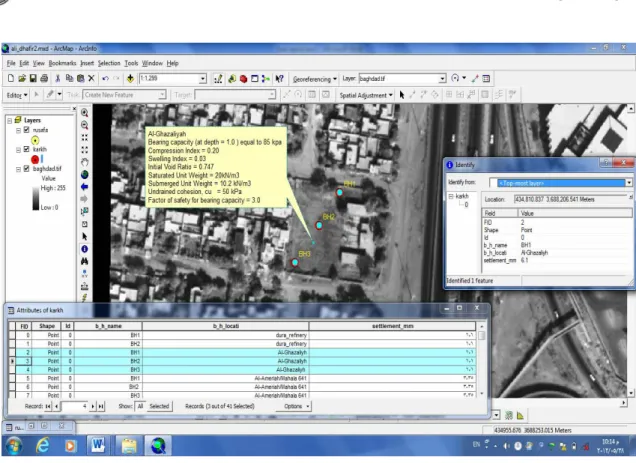This screenshot has width=636, height=463.
Task: Open Microsoft Word from taskbar
Action: click(x=97, y=446)
